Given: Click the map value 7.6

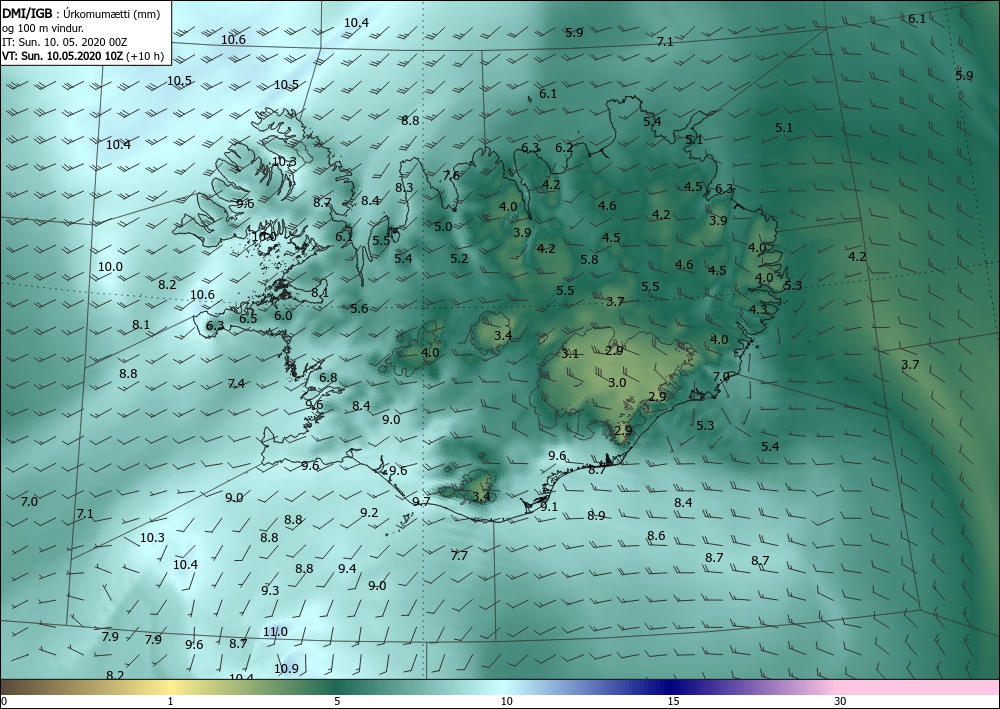Looking at the screenshot, I should click(x=451, y=175).
